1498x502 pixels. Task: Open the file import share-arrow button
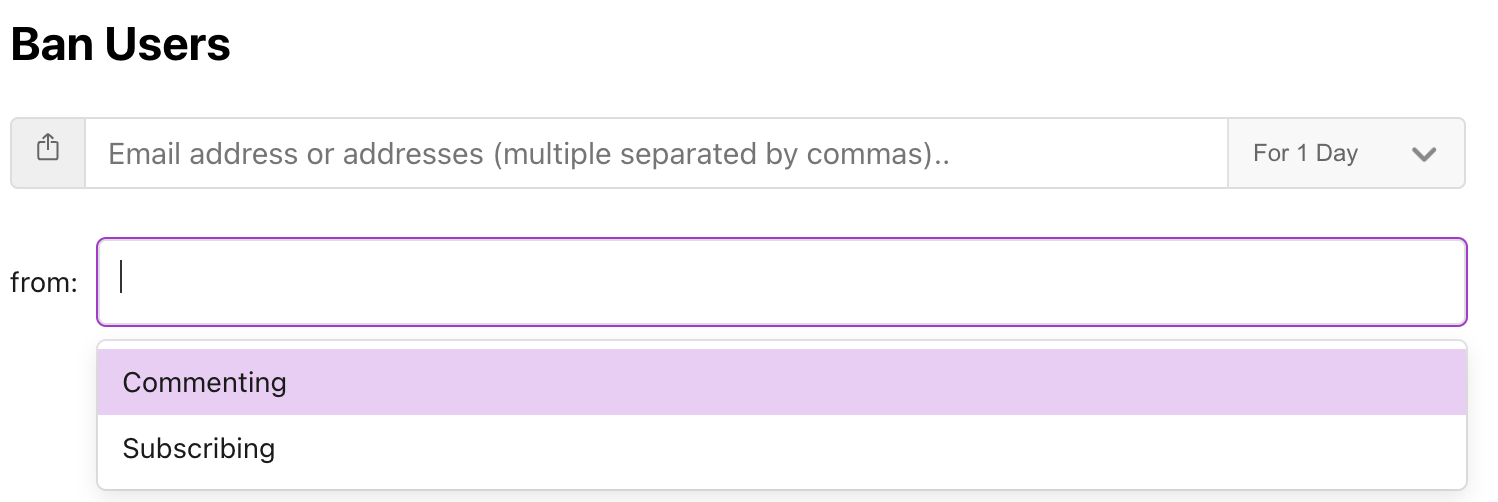pyautogui.click(x=48, y=153)
